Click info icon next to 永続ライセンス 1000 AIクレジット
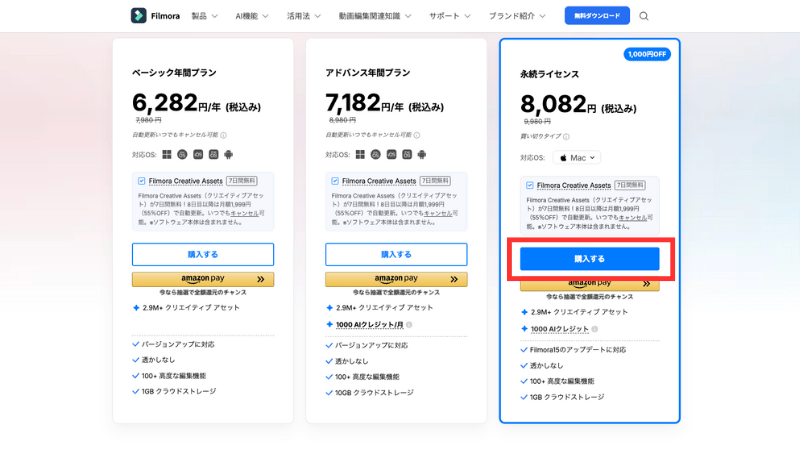 click(595, 329)
